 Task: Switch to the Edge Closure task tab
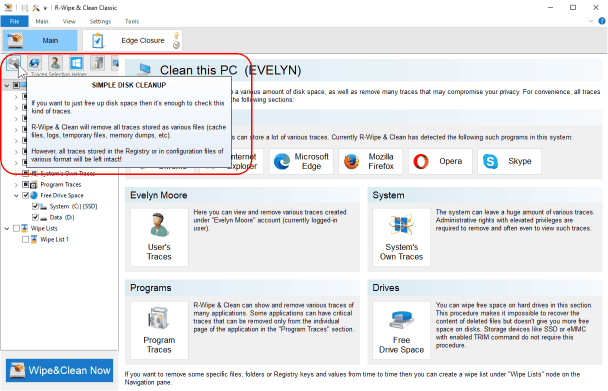coord(133,40)
